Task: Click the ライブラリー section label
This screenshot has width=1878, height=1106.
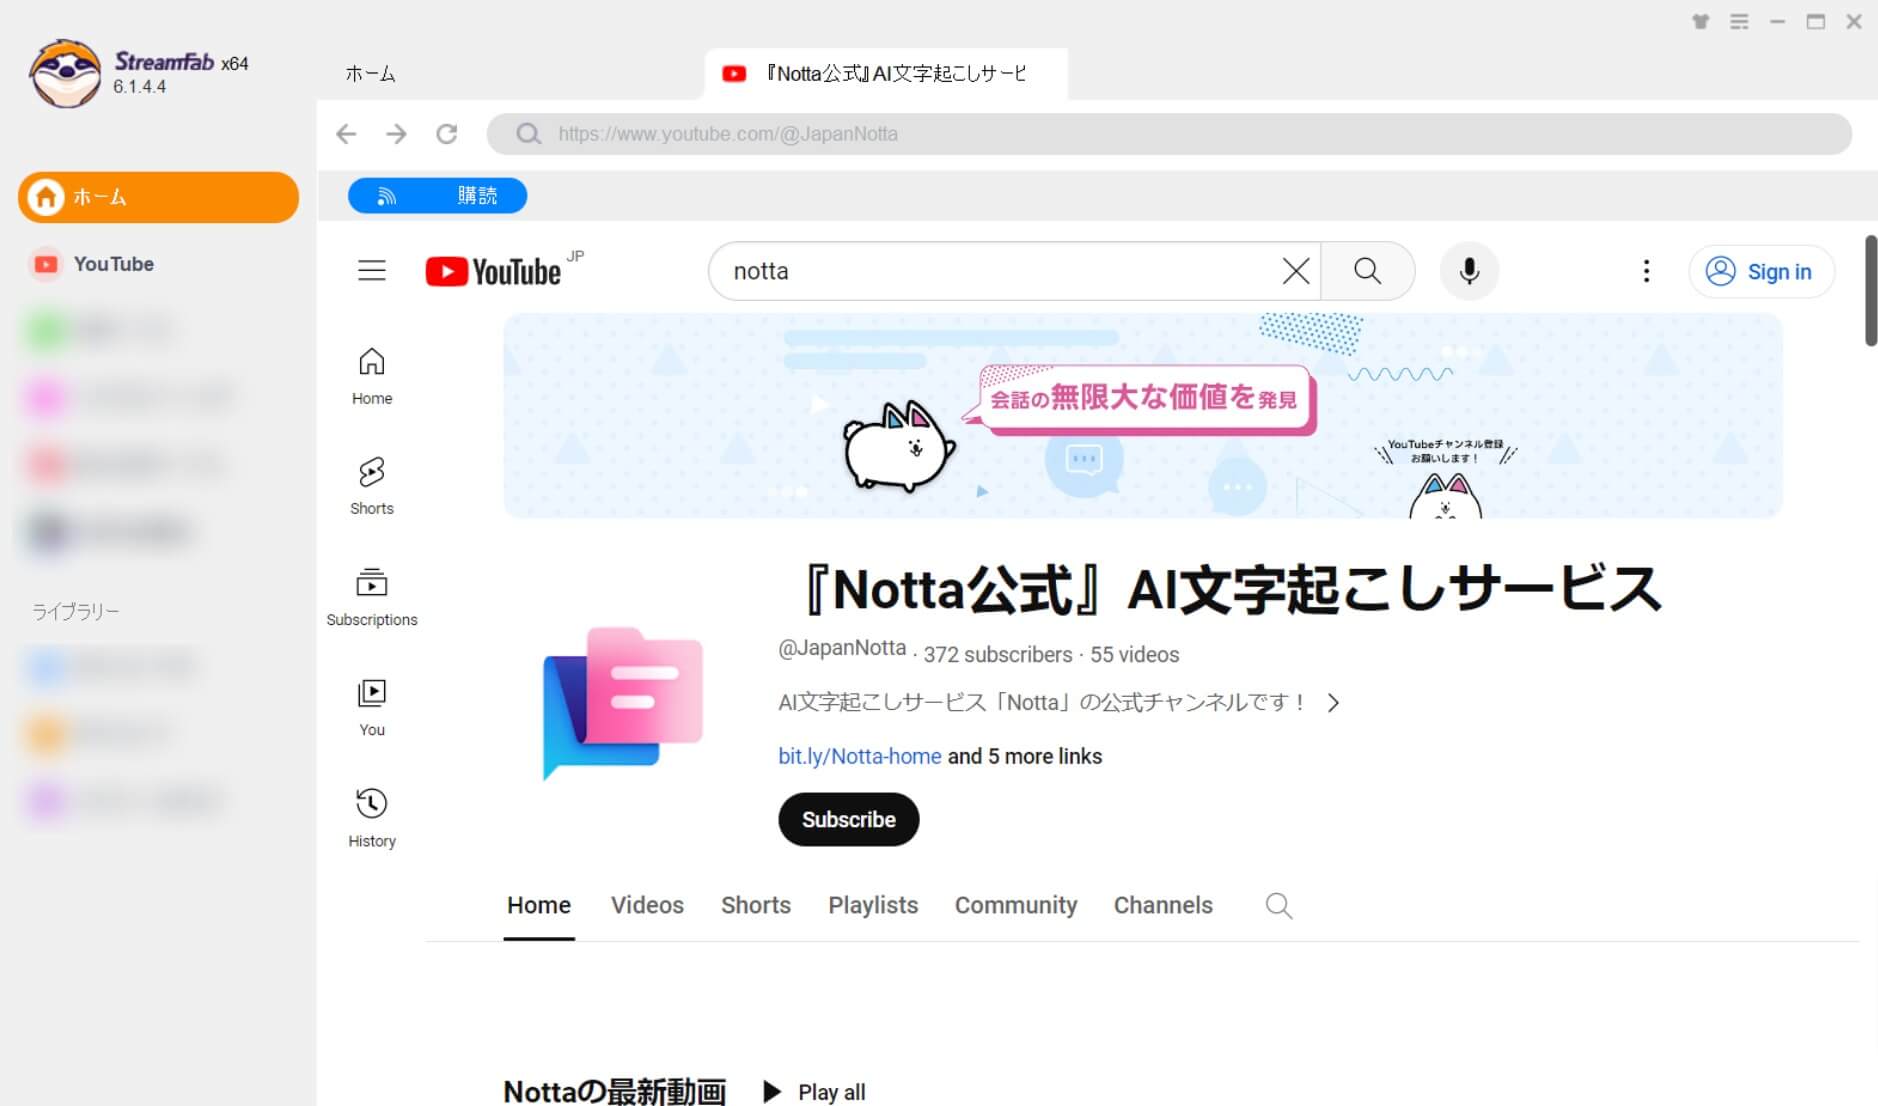Action: point(76,612)
